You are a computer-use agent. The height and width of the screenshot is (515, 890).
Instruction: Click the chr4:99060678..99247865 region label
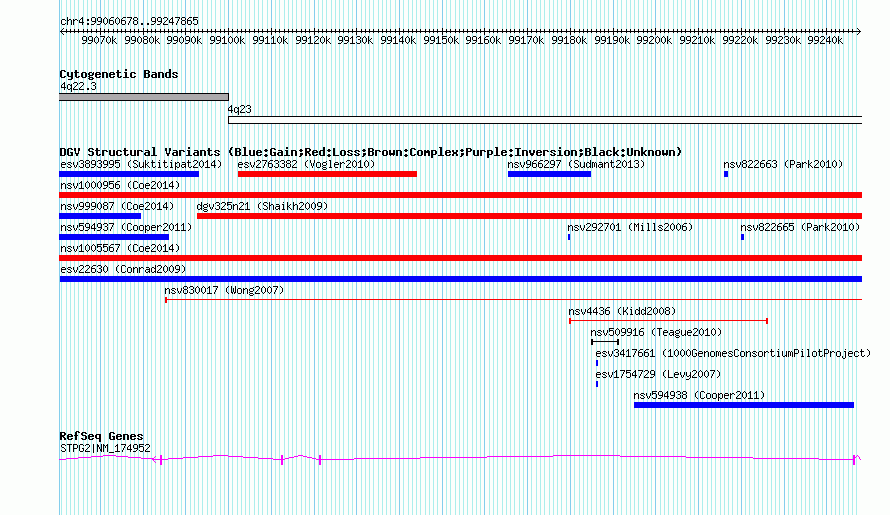pos(129,22)
